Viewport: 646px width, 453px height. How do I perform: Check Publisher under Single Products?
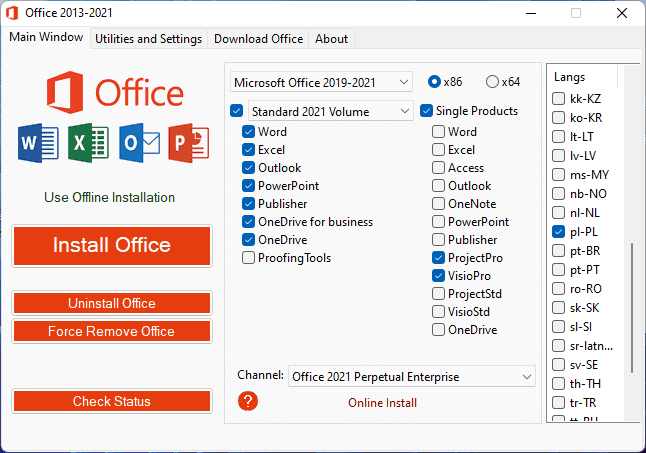pos(438,240)
